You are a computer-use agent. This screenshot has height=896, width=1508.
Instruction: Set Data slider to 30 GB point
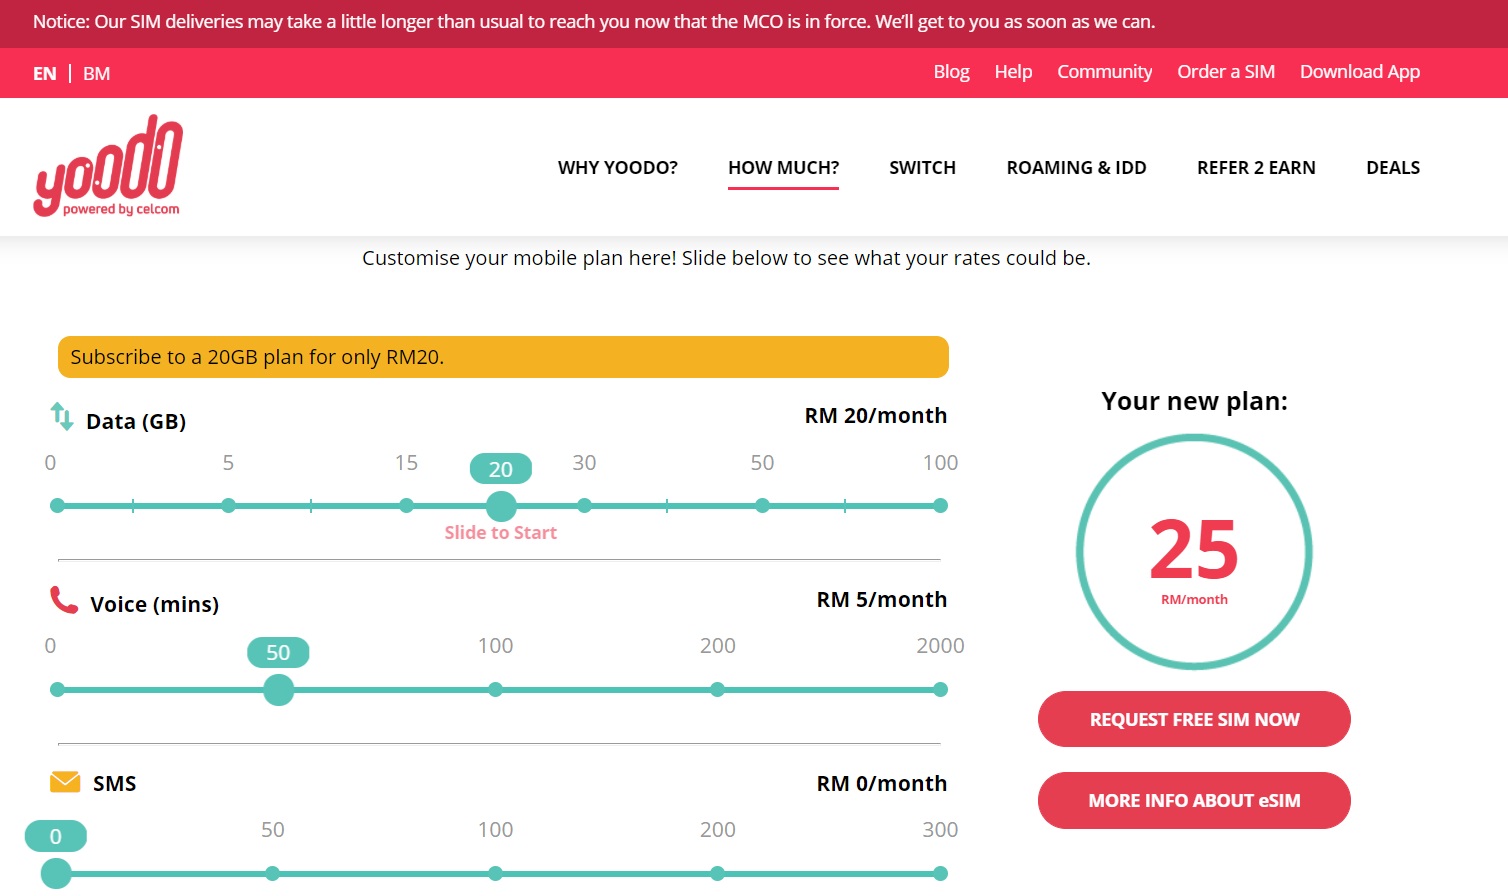[x=584, y=506]
